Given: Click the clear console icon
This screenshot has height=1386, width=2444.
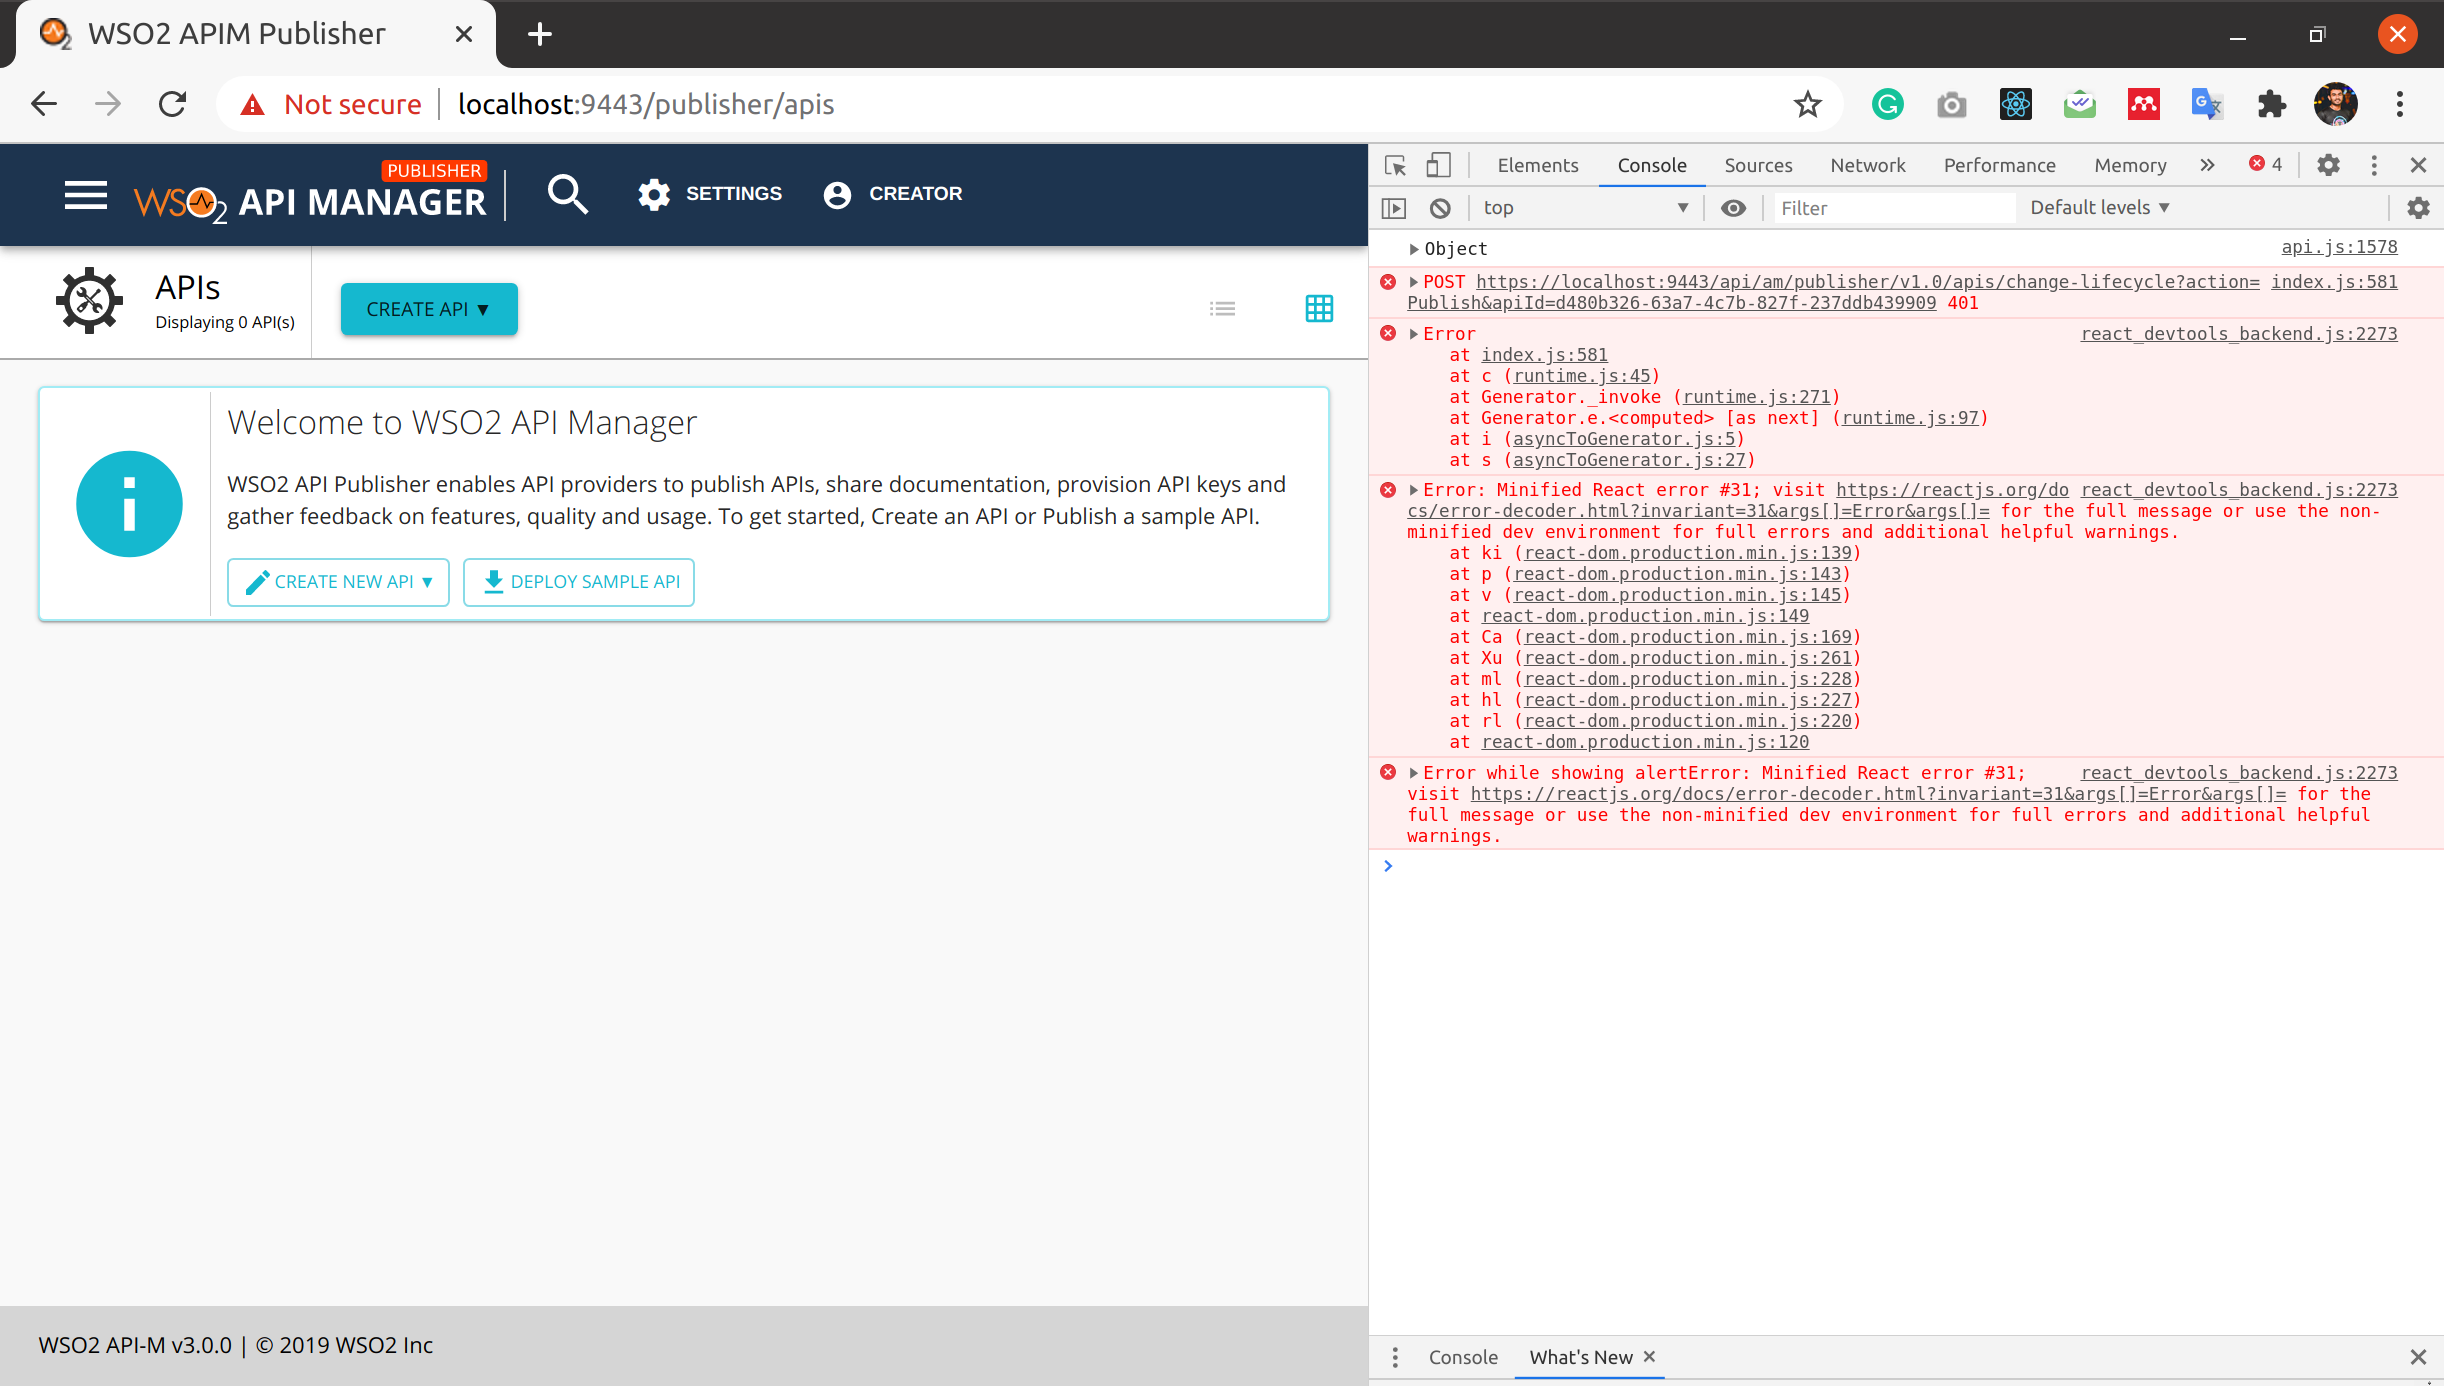Looking at the screenshot, I should click(x=1440, y=208).
